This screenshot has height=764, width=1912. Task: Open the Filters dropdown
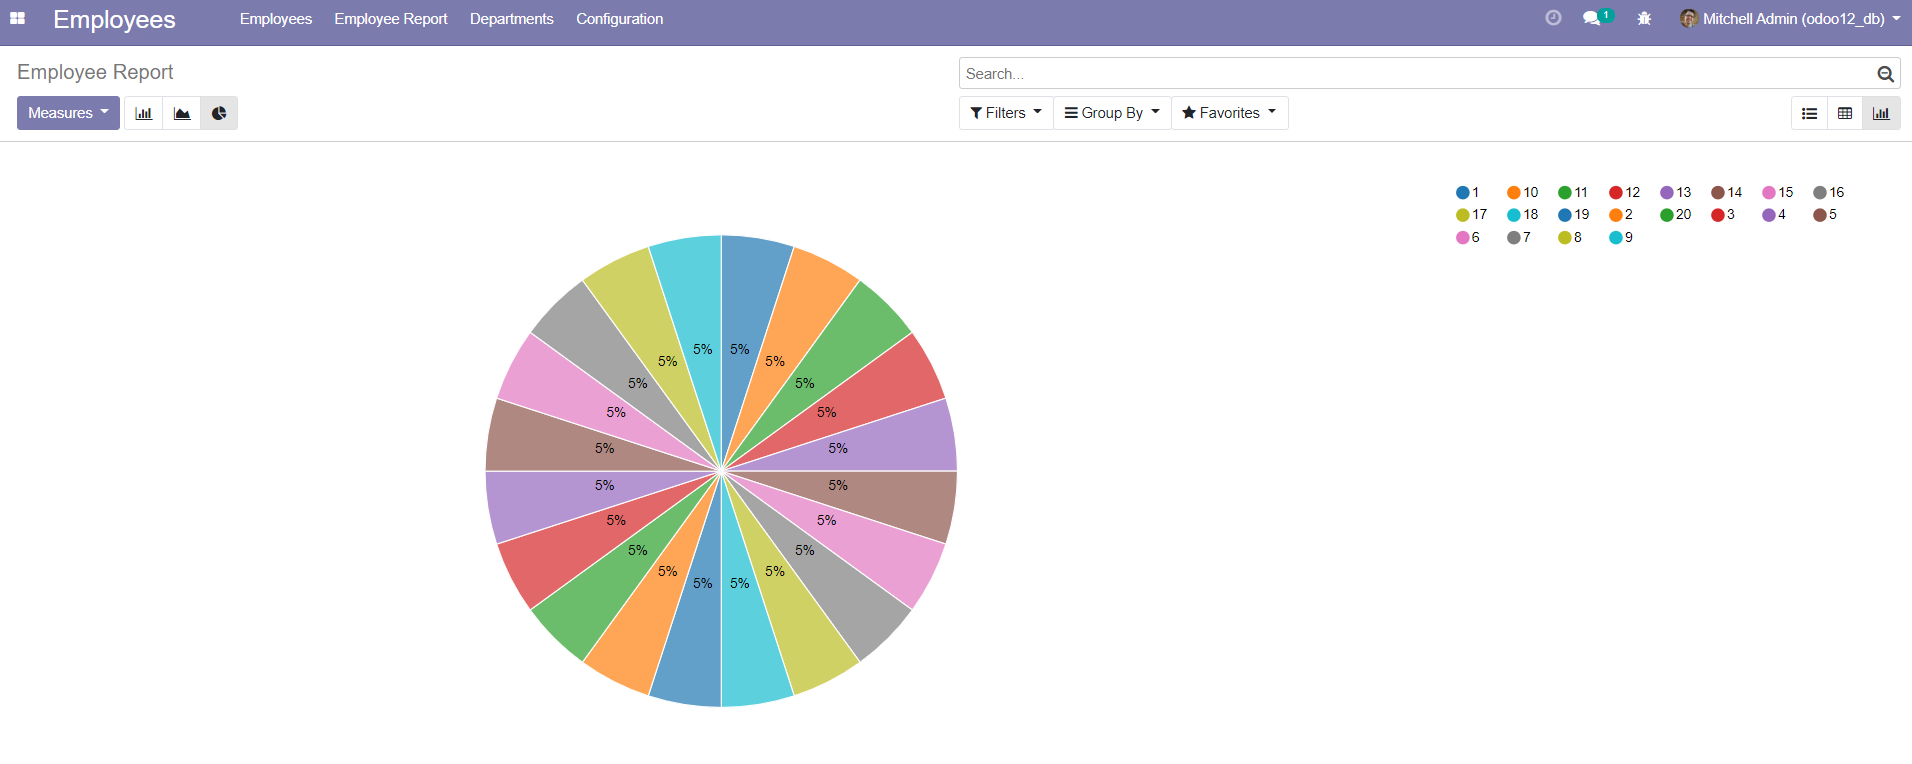tap(1006, 113)
